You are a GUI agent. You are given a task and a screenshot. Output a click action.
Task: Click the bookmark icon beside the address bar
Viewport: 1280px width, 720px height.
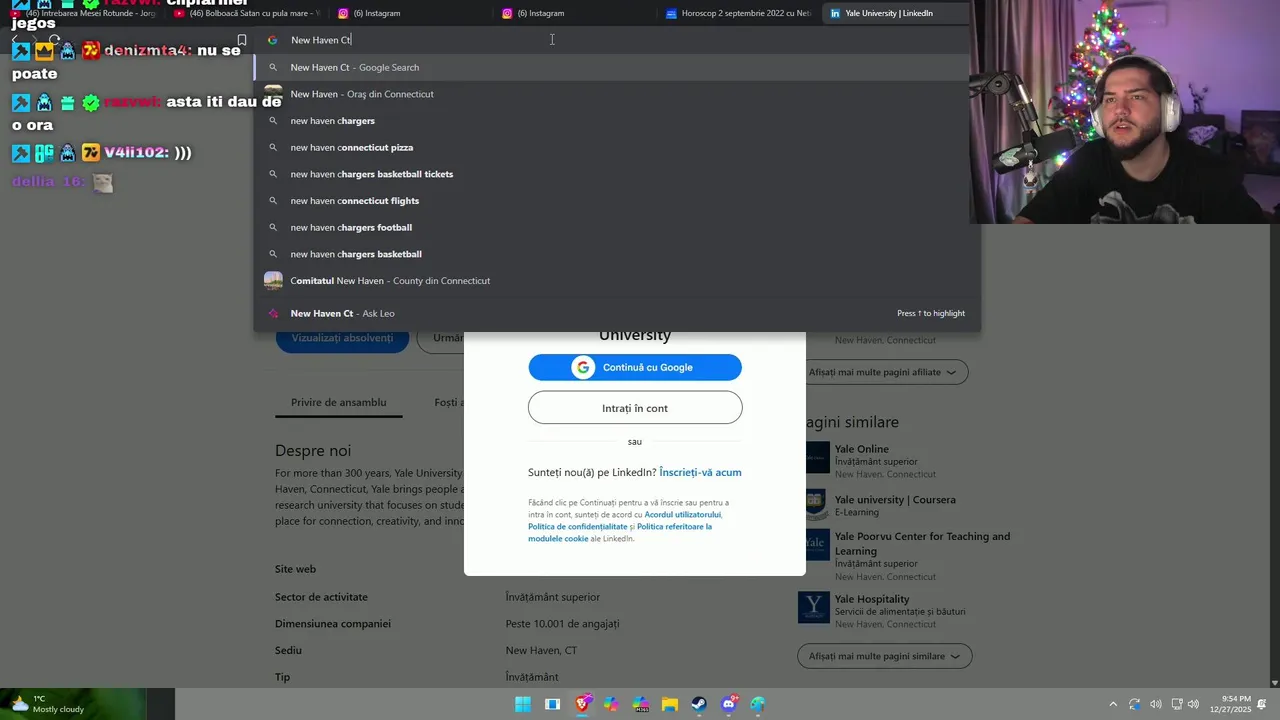(x=241, y=40)
